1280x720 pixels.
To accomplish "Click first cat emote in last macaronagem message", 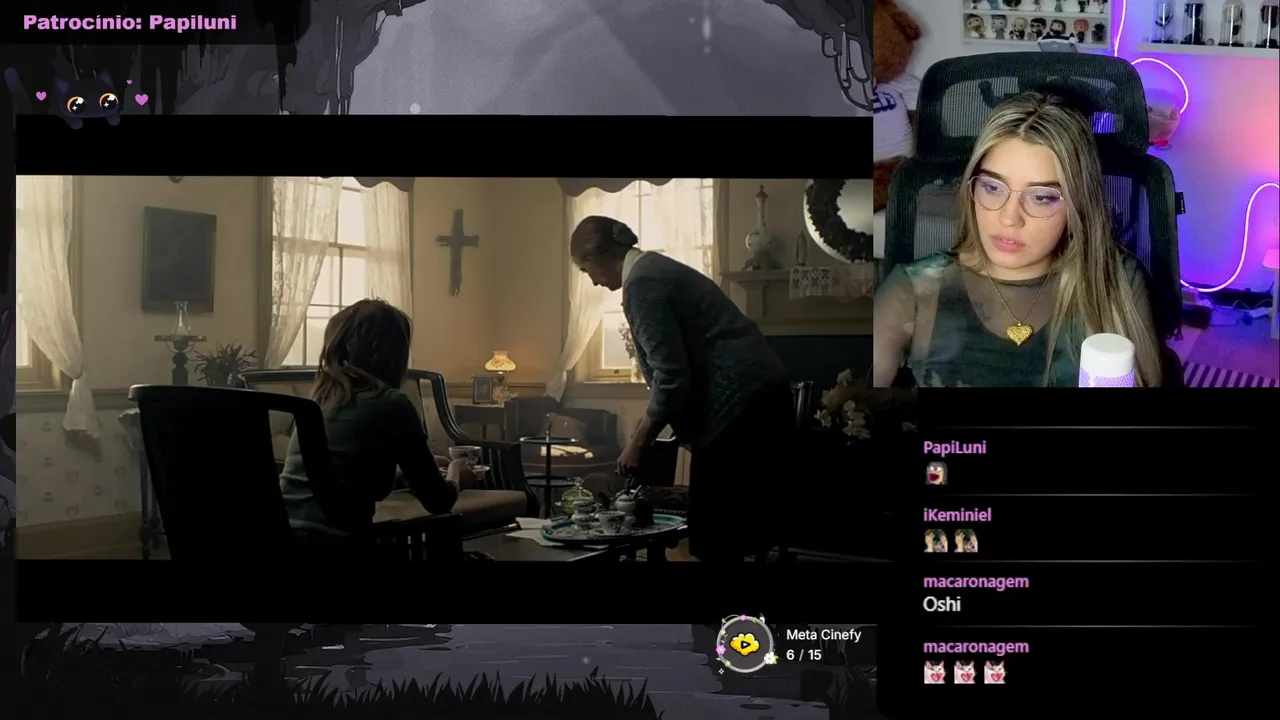I will click(x=935, y=673).
